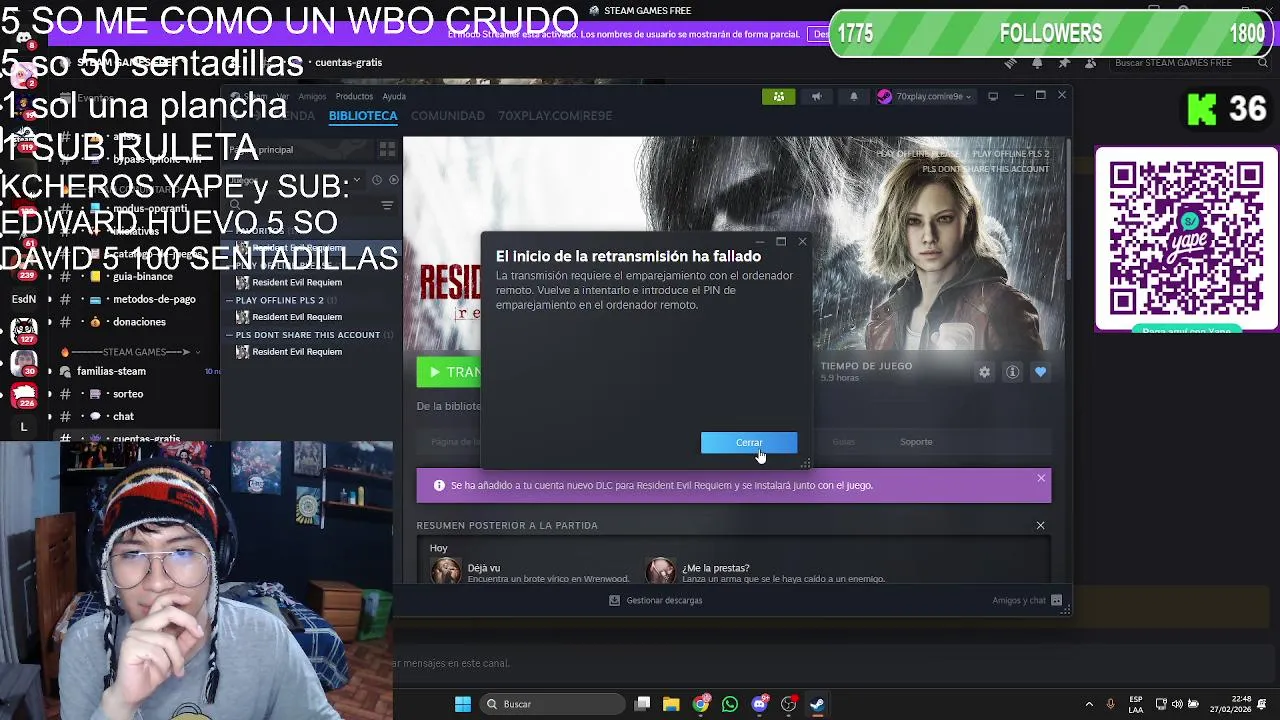Open game settings gear icon

[984, 372]
